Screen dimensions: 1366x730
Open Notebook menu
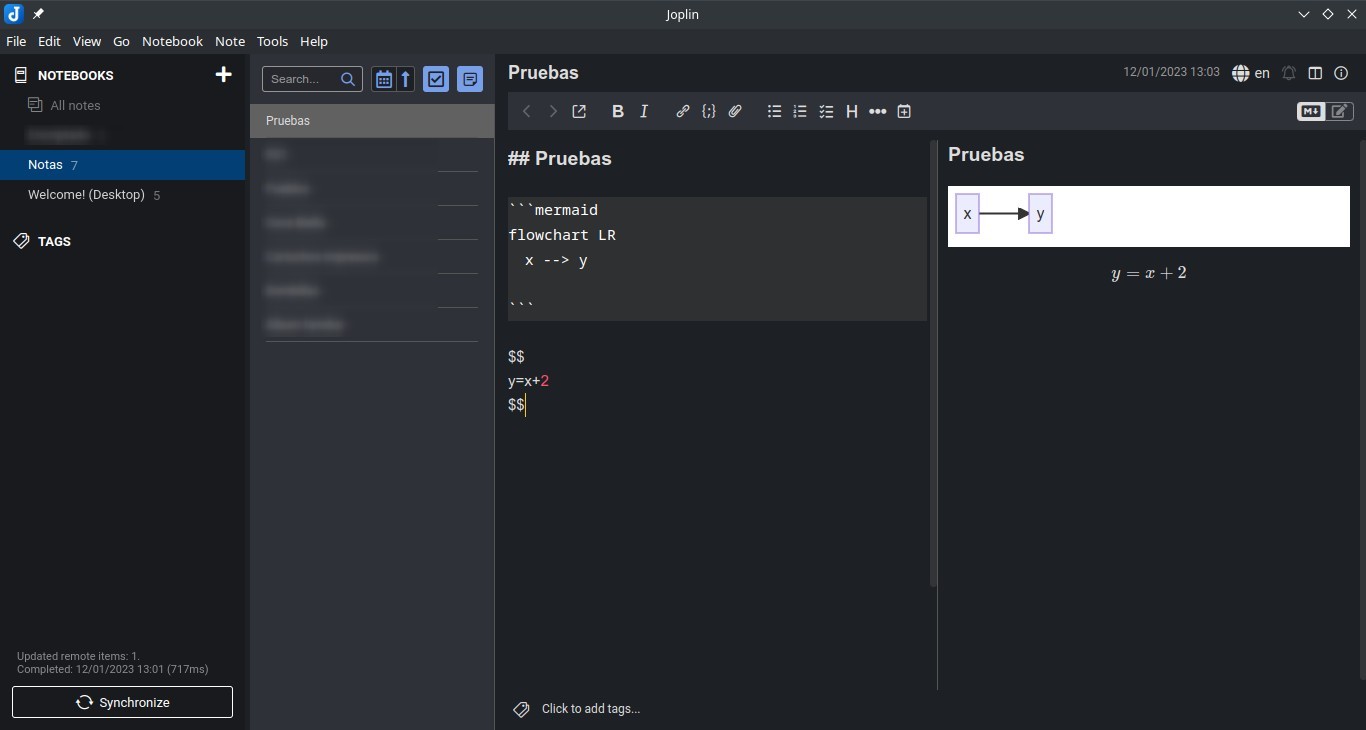coord(172,41)
